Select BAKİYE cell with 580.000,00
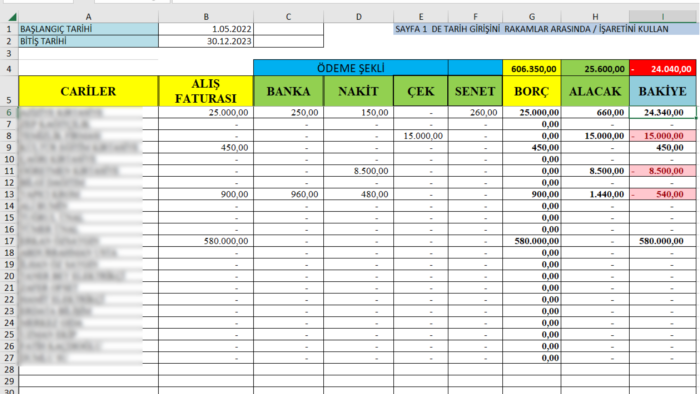 [x=662, y=241]
